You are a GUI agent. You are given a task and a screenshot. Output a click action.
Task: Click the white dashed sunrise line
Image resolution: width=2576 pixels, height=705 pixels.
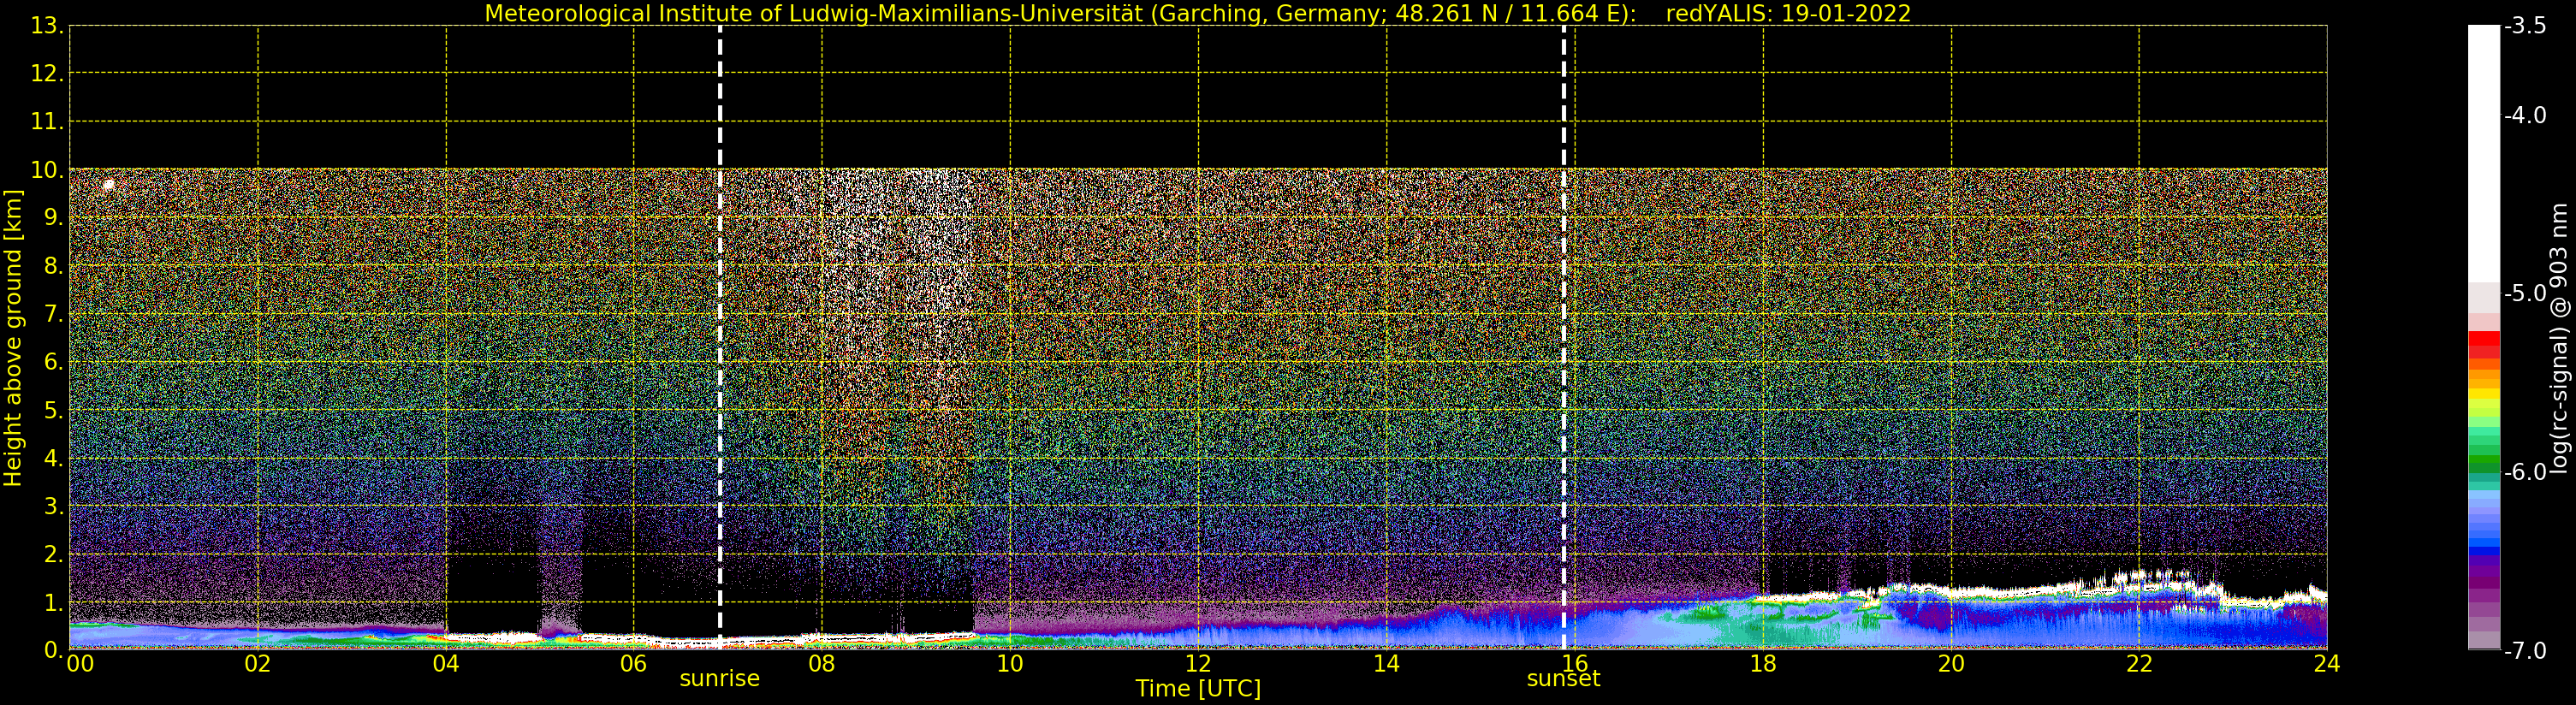tap(720, 337)
